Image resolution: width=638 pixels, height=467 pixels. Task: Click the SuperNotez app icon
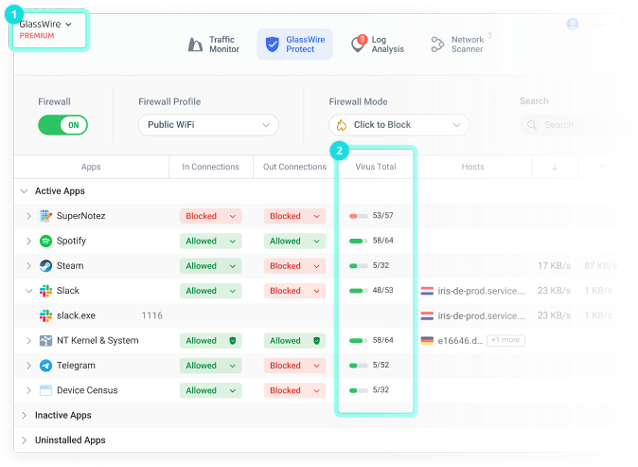pos(46,216)
